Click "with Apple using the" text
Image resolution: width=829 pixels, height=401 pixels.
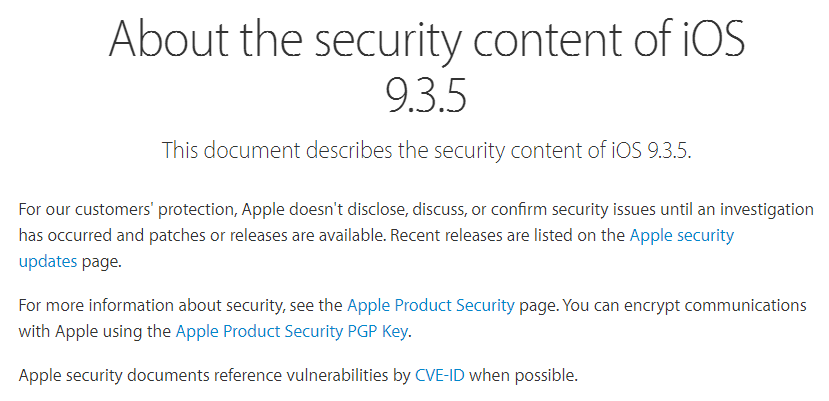(95, 332)
